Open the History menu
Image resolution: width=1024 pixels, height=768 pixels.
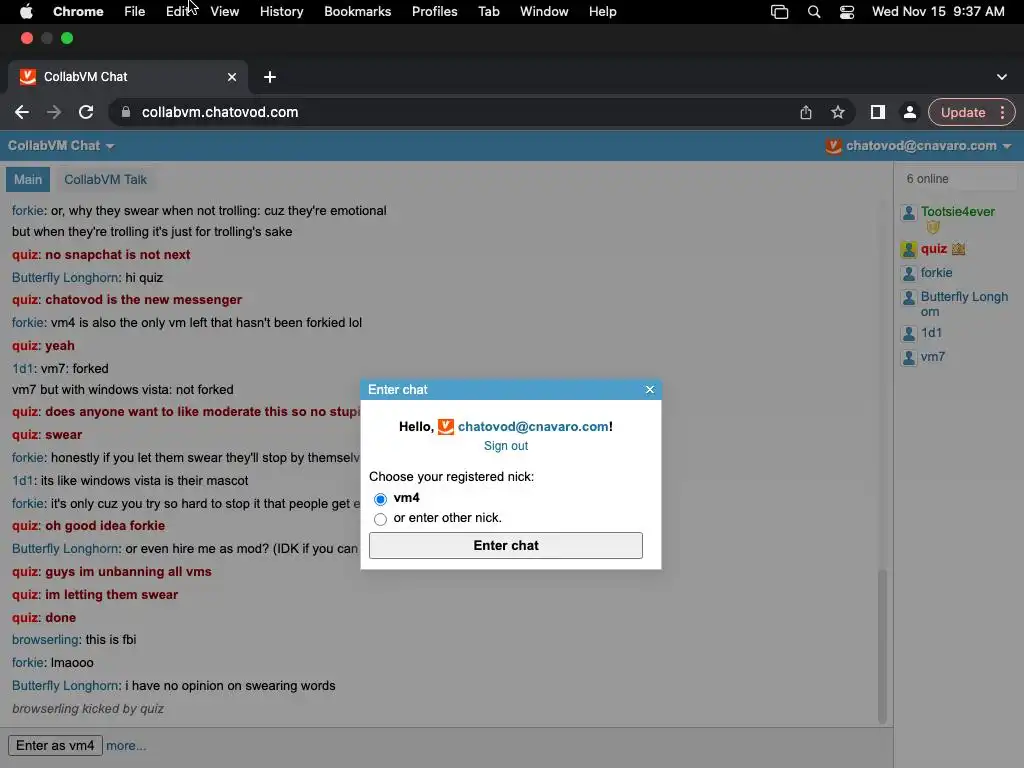tap(281, 12)
